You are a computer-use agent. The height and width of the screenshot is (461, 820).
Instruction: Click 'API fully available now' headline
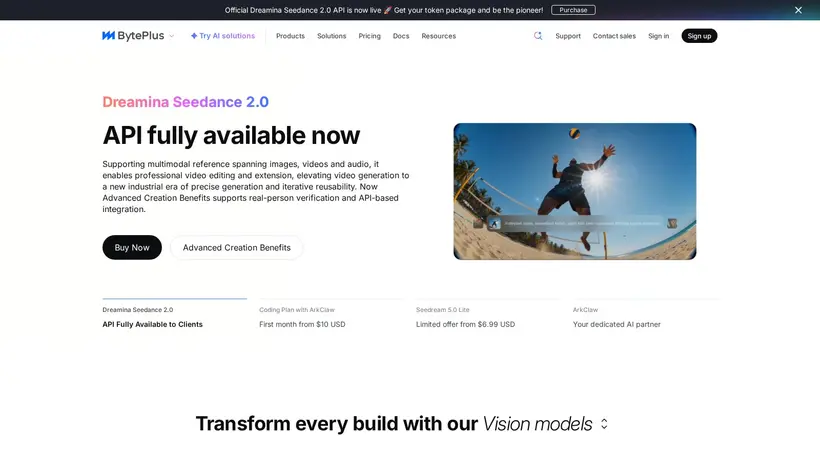tap(231, 135)
